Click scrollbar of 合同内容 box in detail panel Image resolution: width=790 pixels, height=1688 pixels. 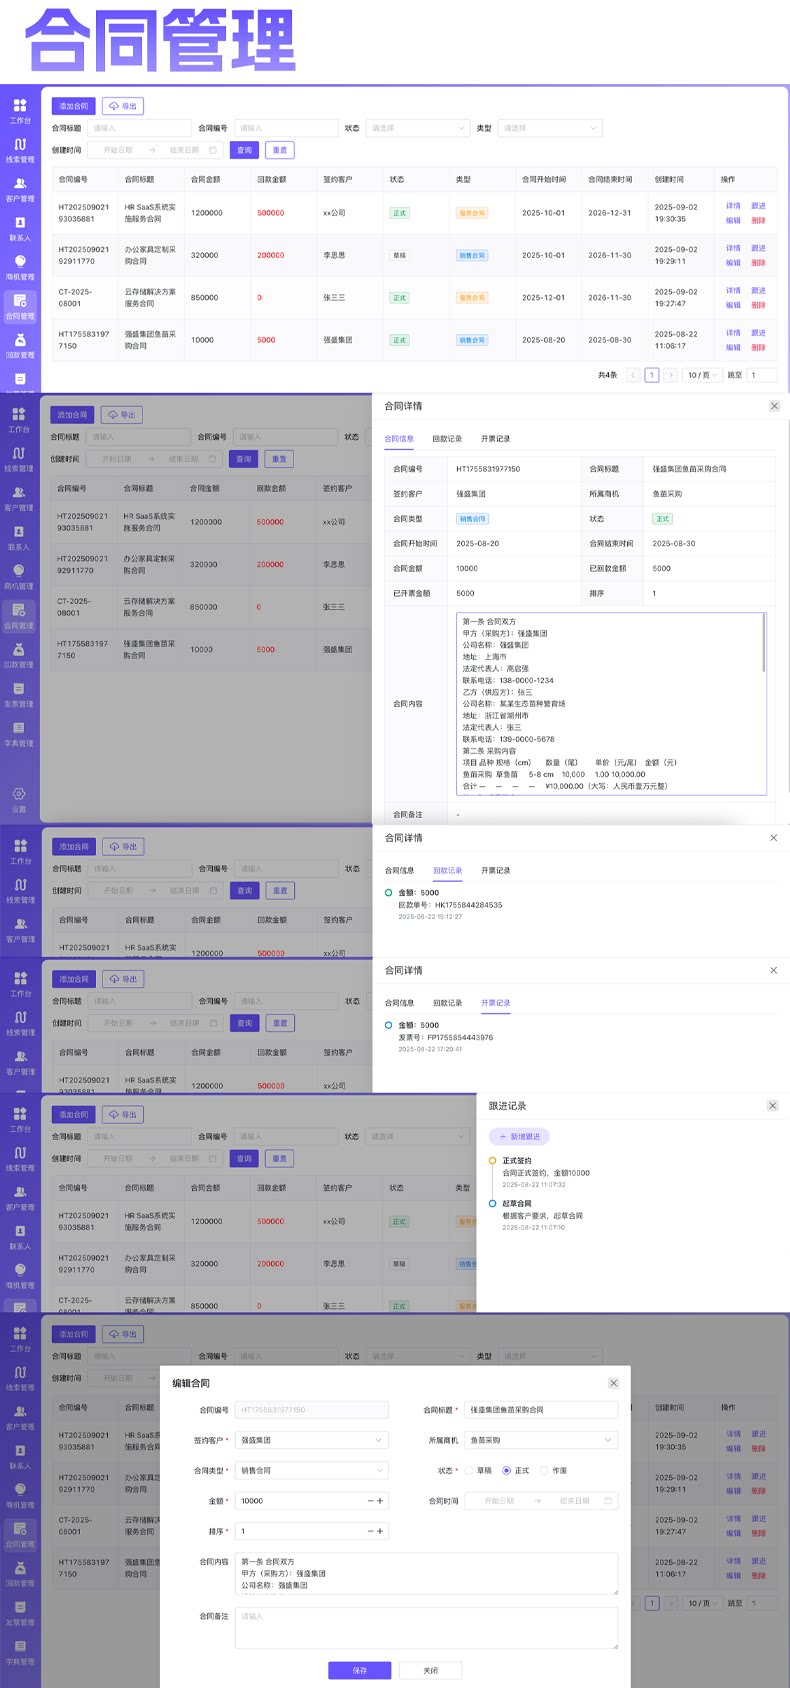[x=764, y=644]
